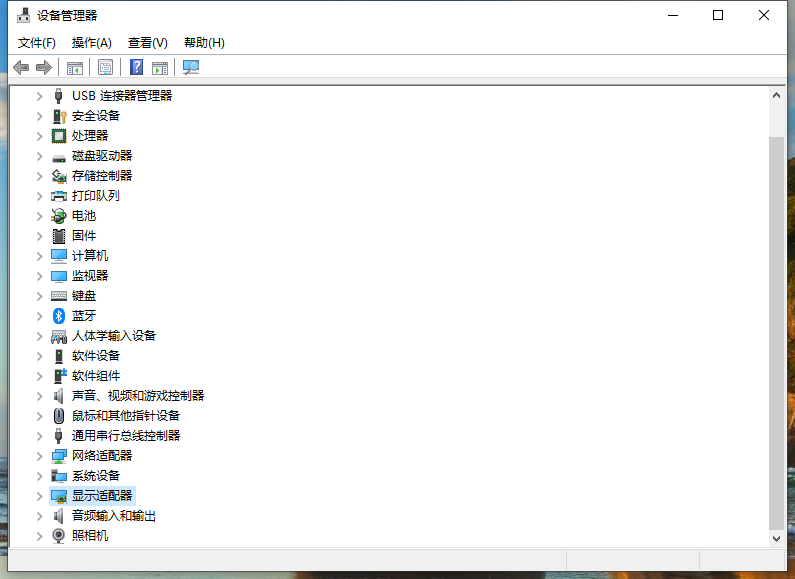This screenshot has height=579, width=795.
Task: Expand the 磁盘驱动器 category chevron
Action: 39,156
